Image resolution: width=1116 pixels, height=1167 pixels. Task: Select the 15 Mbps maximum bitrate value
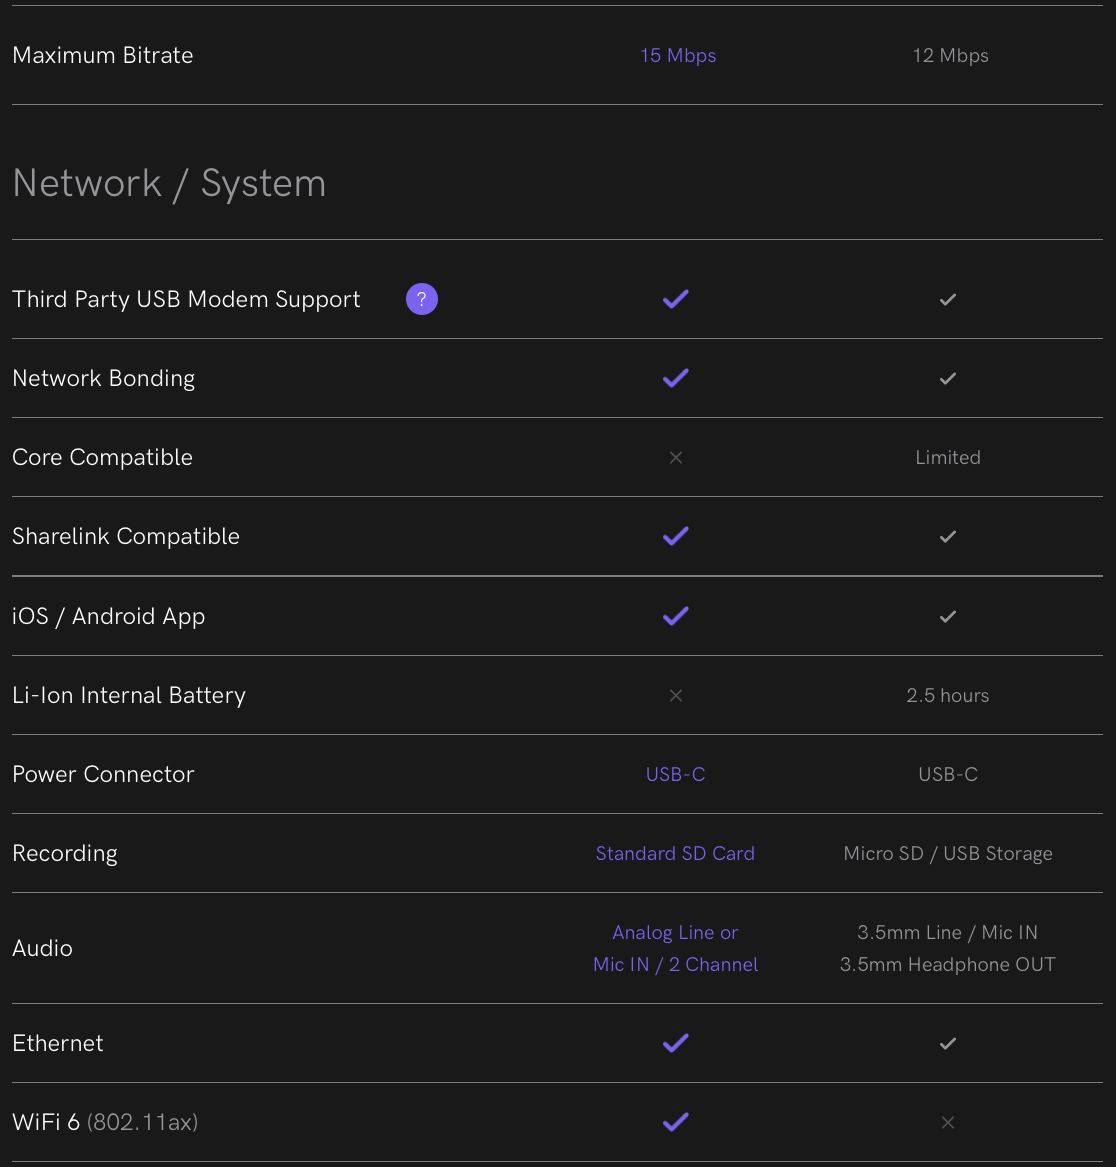(x=678, y=56)
